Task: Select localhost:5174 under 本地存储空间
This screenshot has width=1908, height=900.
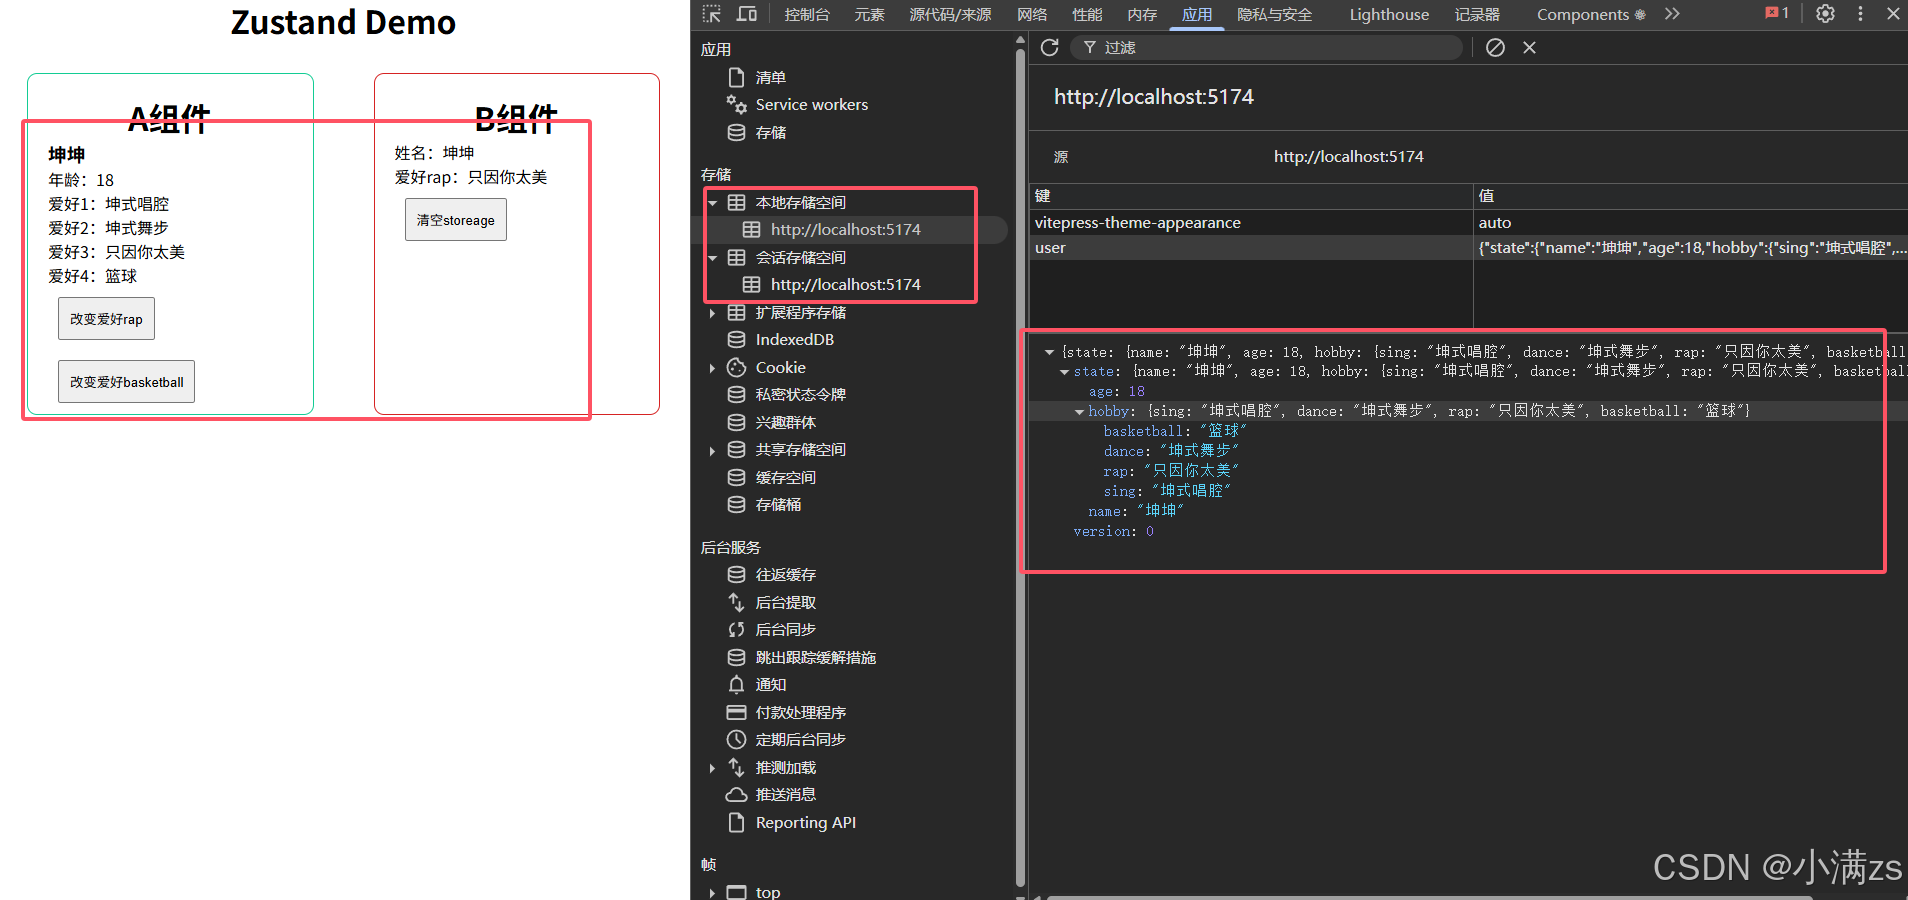Action: 845,230
